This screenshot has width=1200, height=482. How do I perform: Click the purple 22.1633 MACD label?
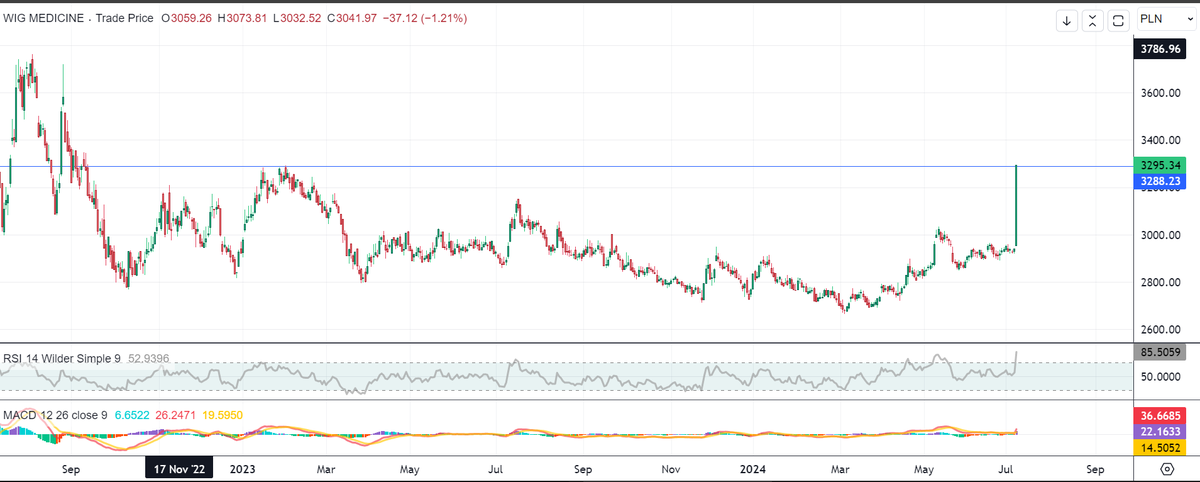[x=1160, y=431]
